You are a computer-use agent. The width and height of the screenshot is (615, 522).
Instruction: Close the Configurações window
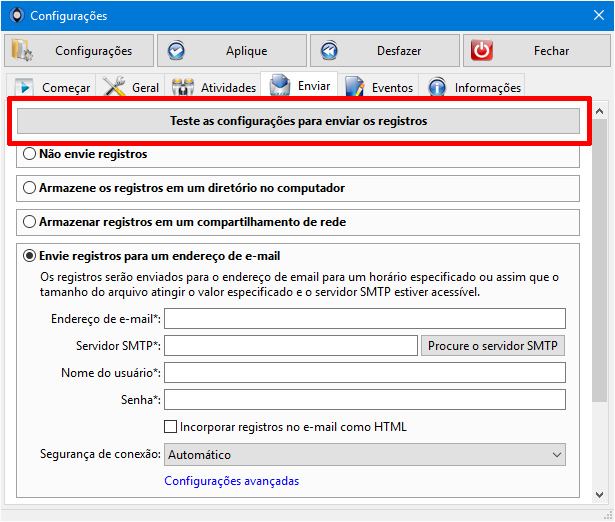599,15
